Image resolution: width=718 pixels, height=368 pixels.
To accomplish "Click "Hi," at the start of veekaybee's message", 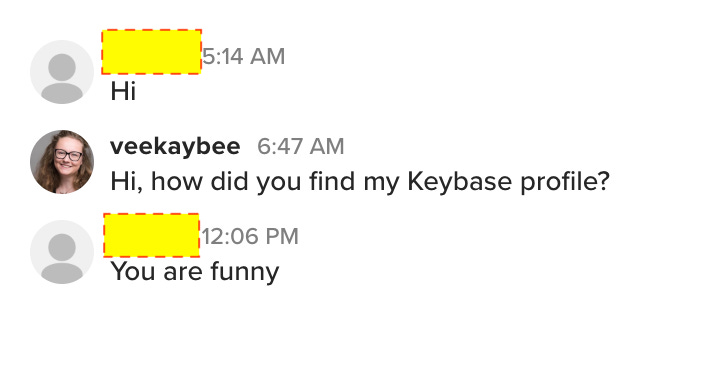I will (126, 182).
